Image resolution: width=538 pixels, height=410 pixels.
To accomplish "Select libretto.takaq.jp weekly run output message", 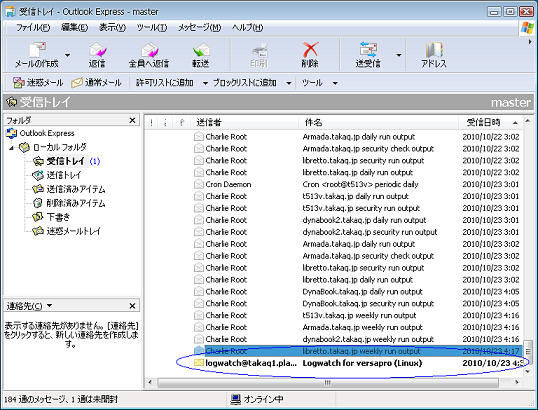I will pos(357,351).
